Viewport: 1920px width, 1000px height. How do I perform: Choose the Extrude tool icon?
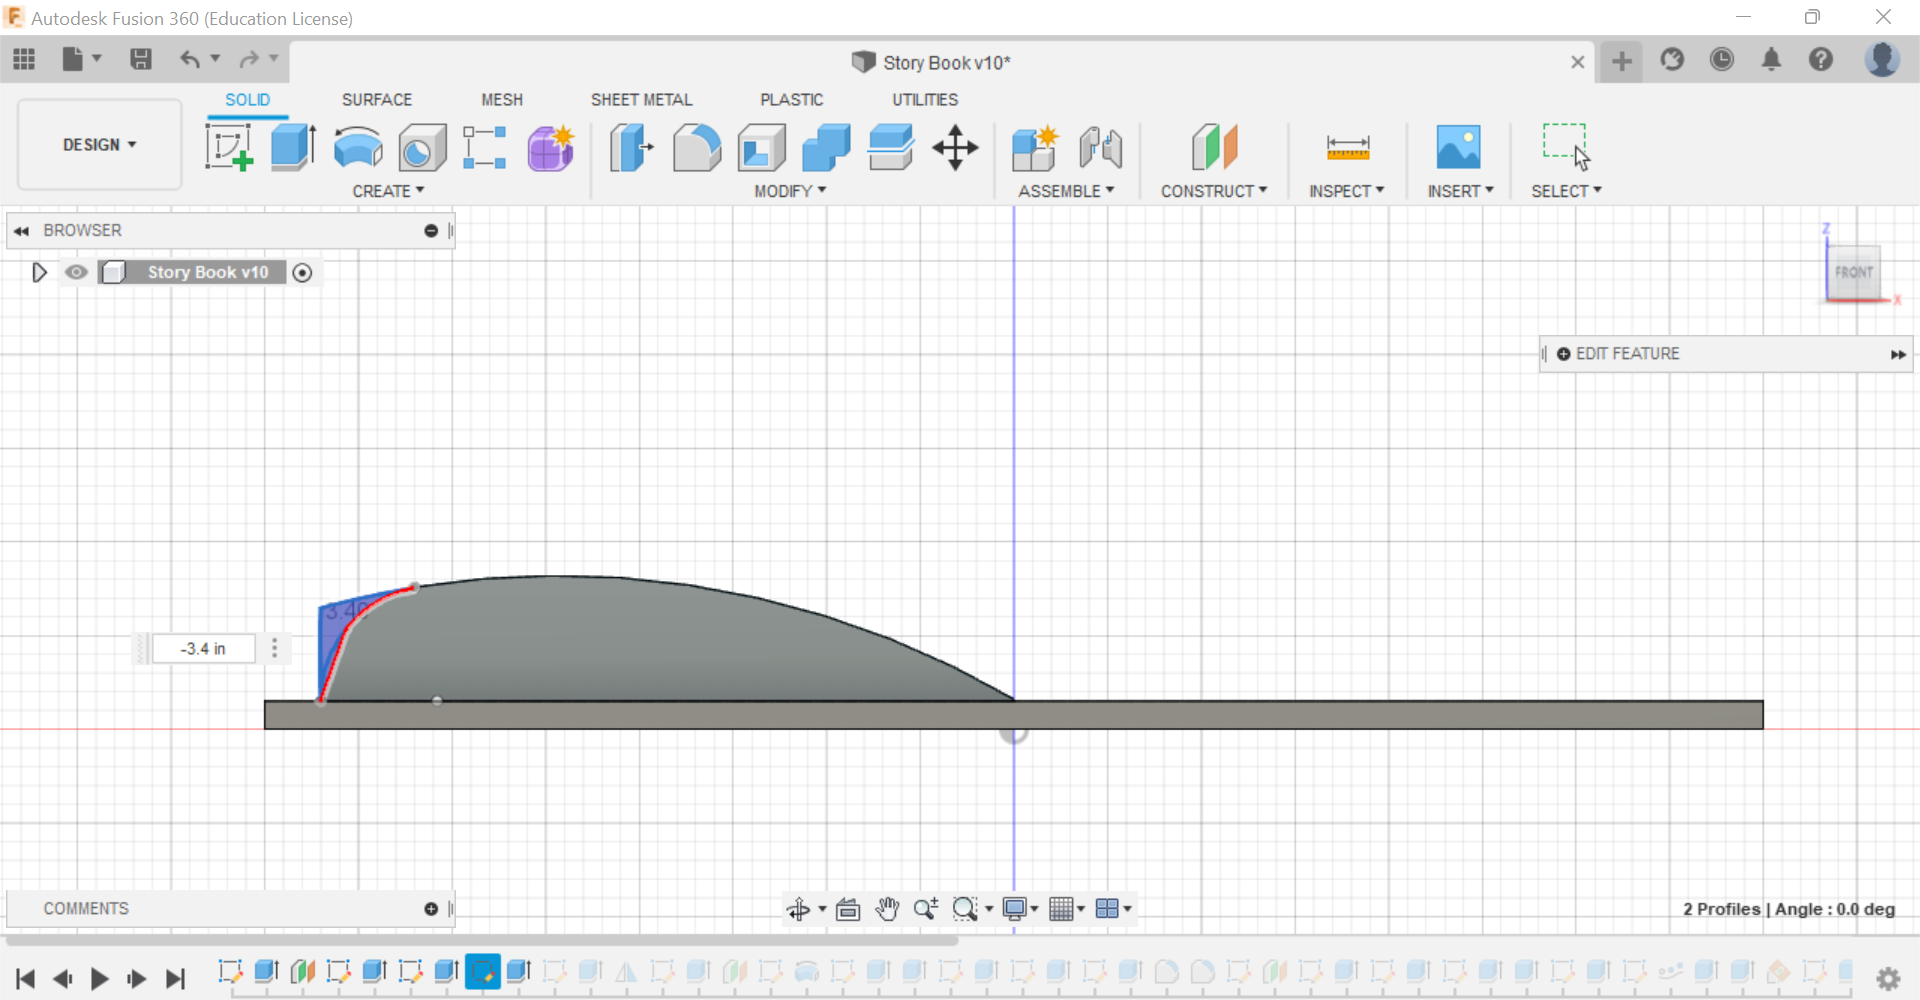pyautogui.click(x=294, y=147)
